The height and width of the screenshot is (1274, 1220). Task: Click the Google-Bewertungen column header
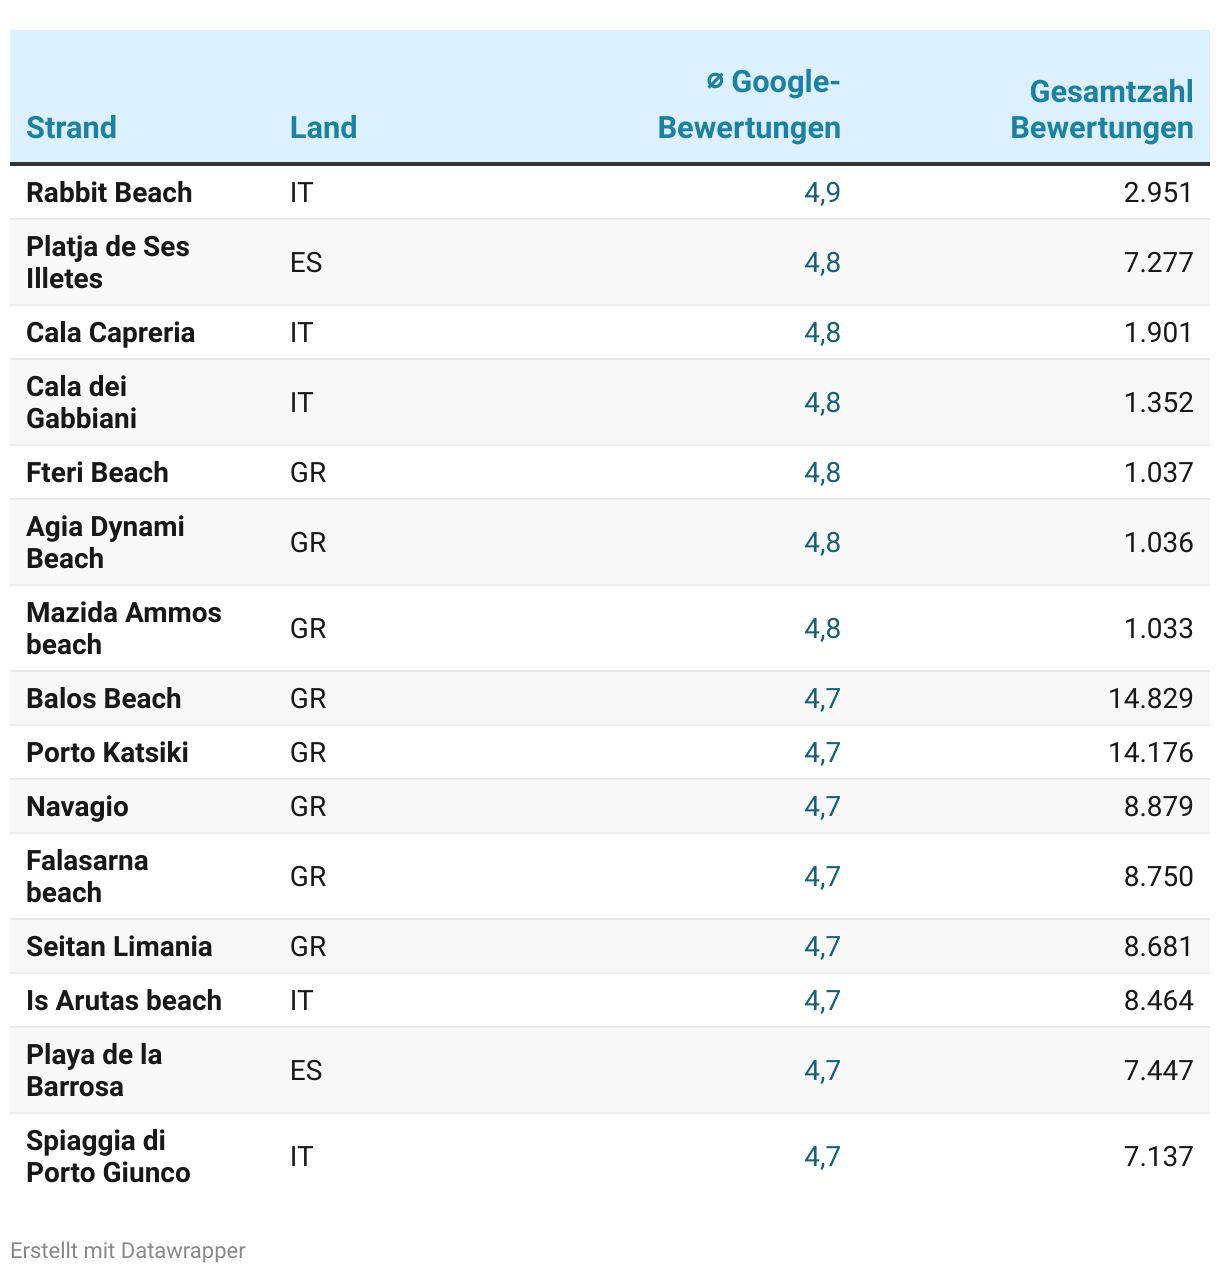[x=749, y=104]
